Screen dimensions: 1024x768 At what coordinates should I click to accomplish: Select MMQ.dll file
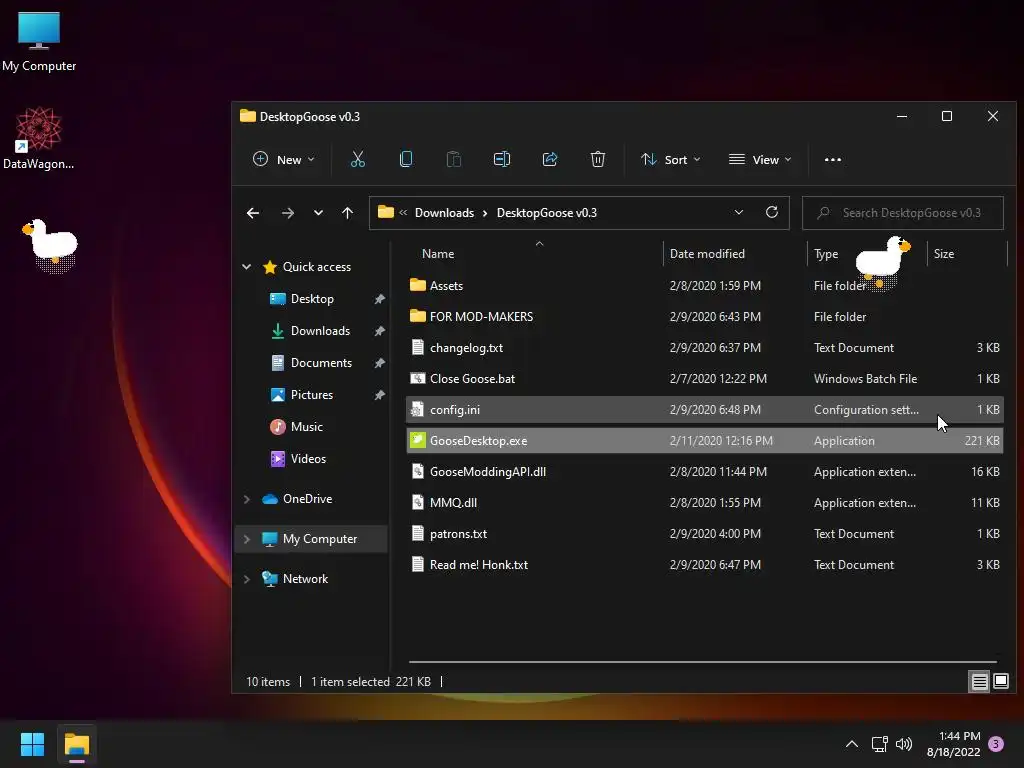(x=704, y=503)
